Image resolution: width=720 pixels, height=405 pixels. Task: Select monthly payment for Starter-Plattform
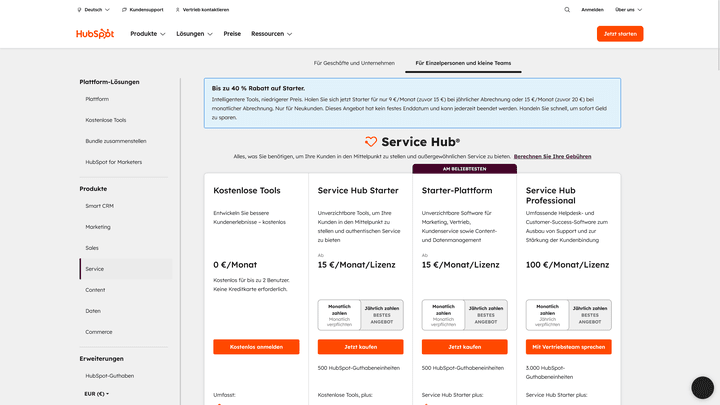coord(444,315)
